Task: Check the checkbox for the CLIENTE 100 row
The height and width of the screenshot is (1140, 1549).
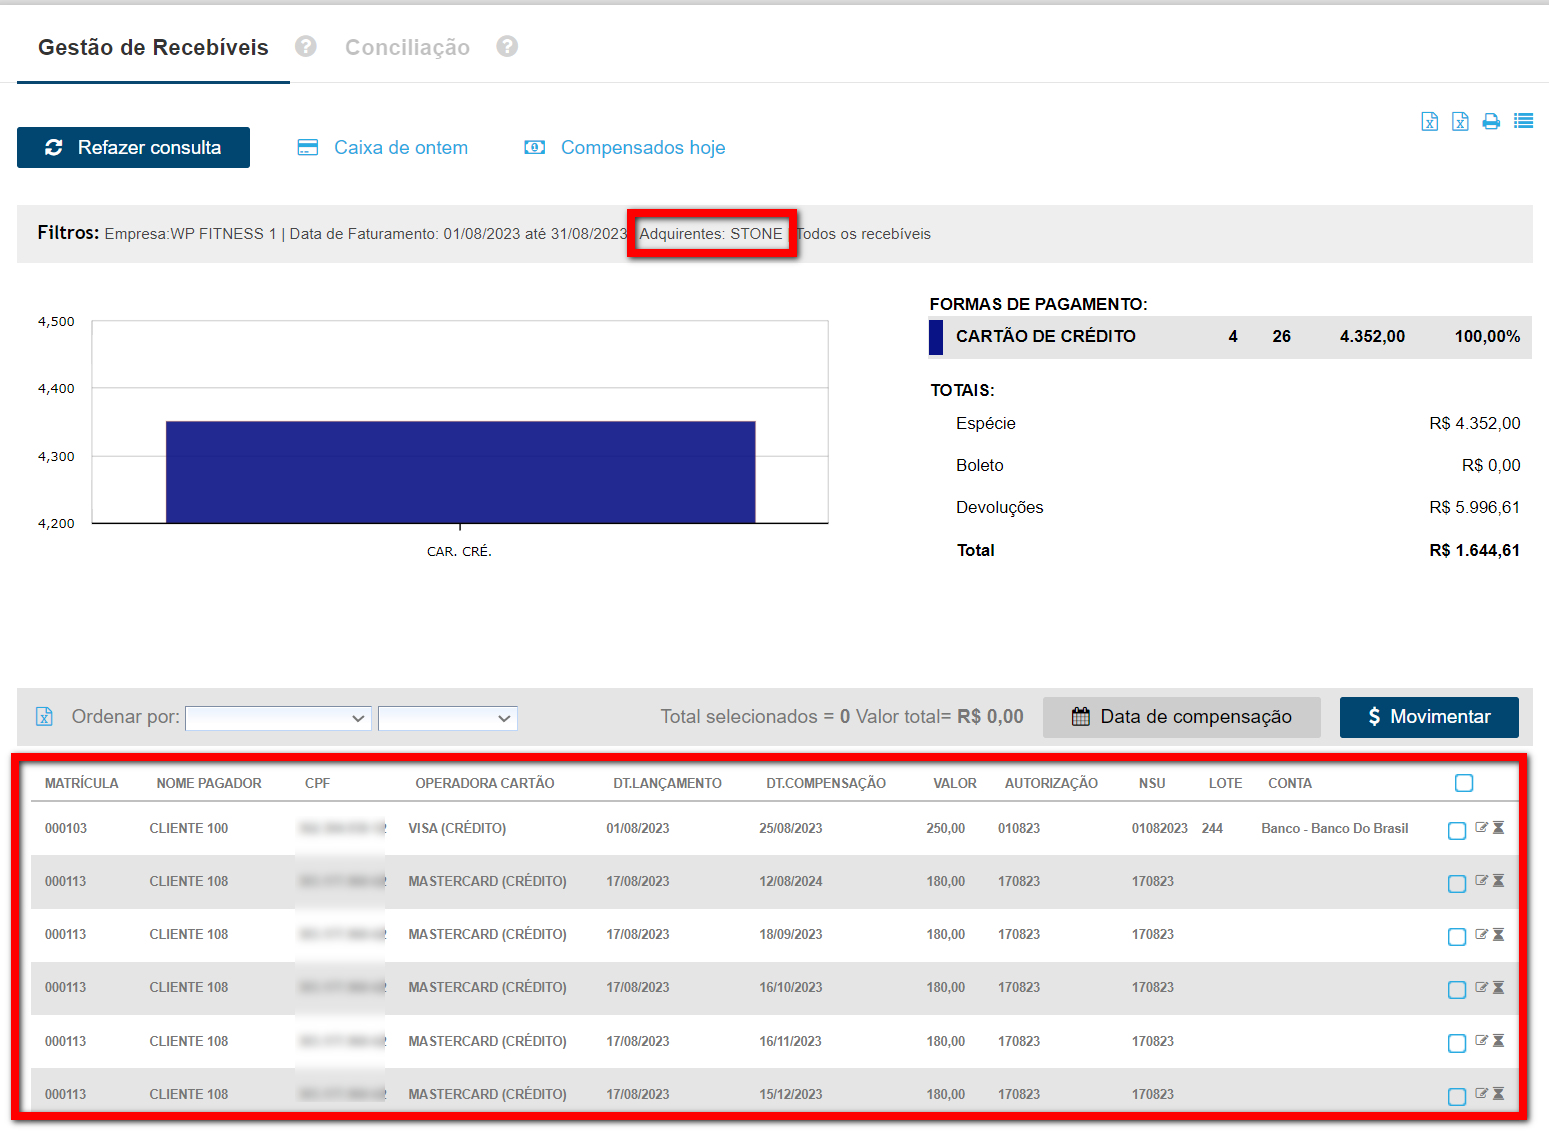Action: click(1457, 831)
